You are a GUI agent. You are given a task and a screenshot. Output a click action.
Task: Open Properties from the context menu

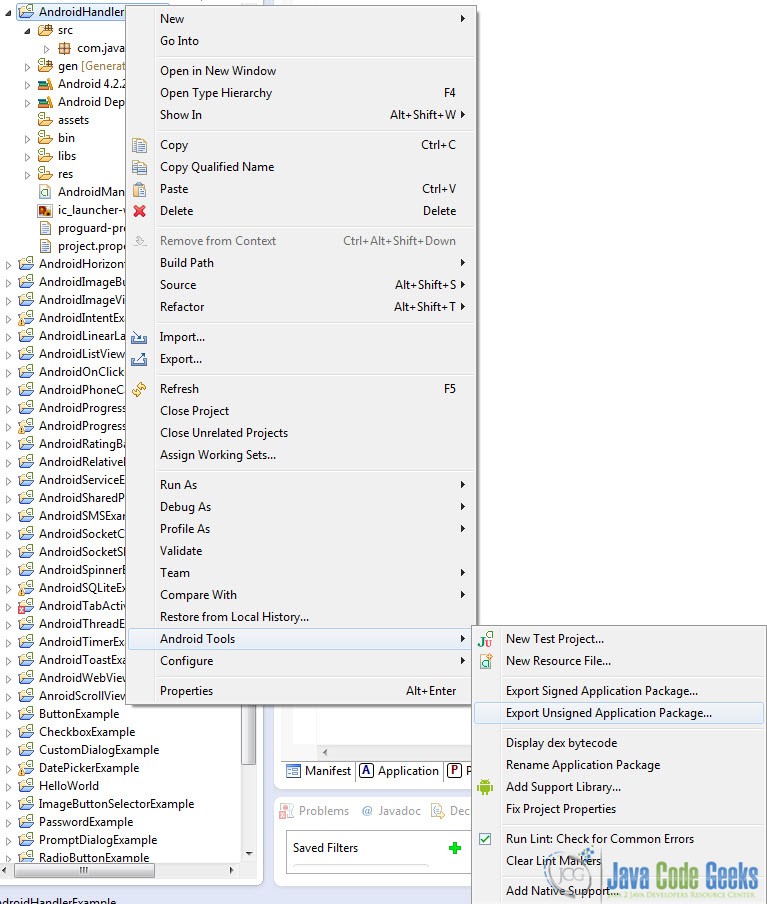point(302,691)
